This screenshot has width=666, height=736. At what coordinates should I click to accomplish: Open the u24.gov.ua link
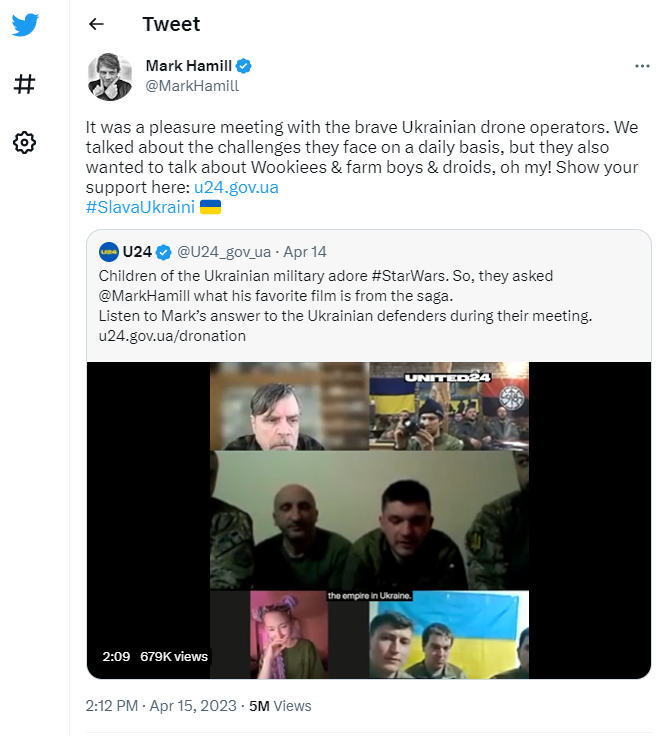click(236, 187)
